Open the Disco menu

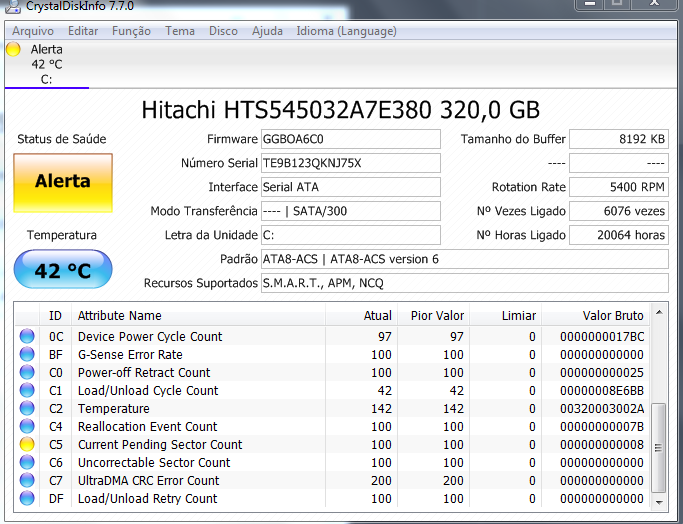(x=223, y=31)
